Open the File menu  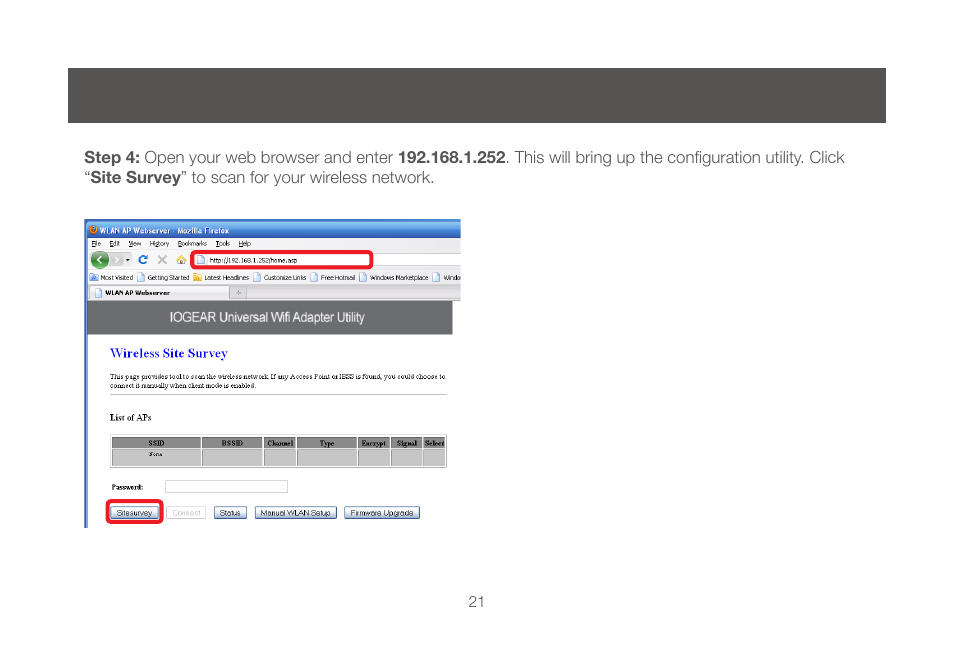[96, 243]
